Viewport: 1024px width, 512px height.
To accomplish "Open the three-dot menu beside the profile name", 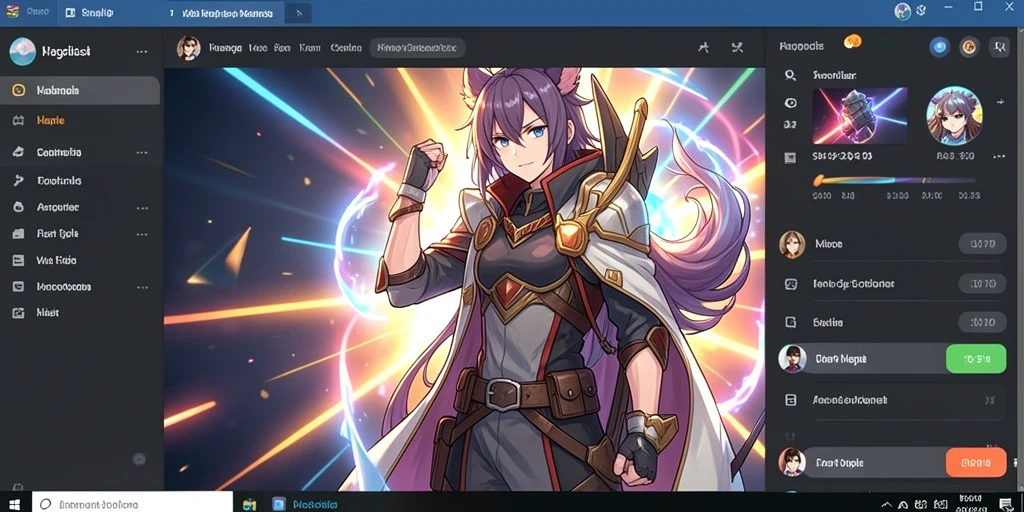I will tap(142, 52).
